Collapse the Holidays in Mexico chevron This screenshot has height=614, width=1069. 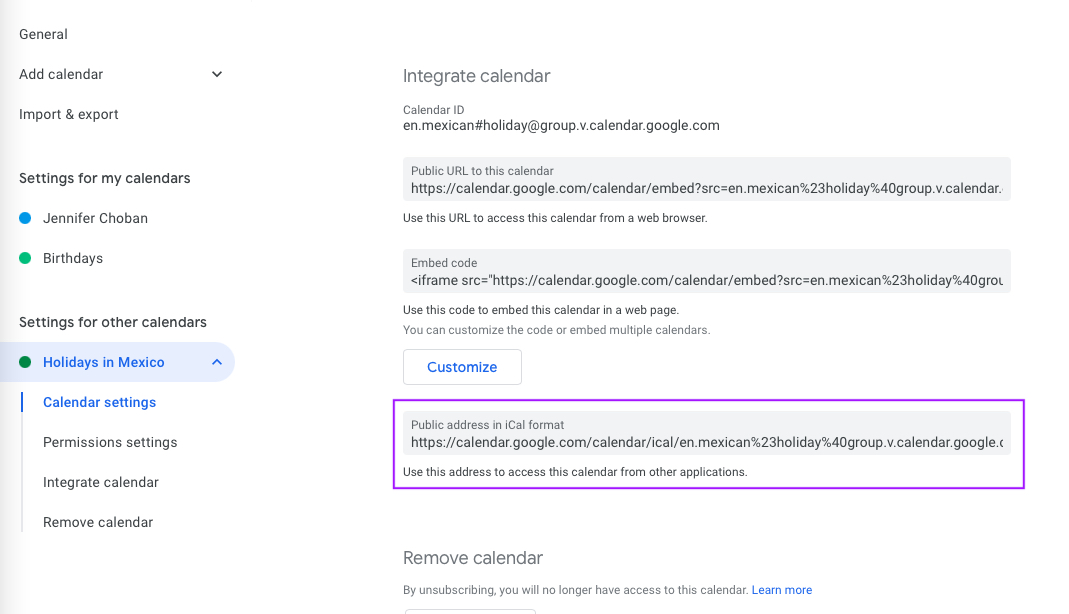click(217, 362)
